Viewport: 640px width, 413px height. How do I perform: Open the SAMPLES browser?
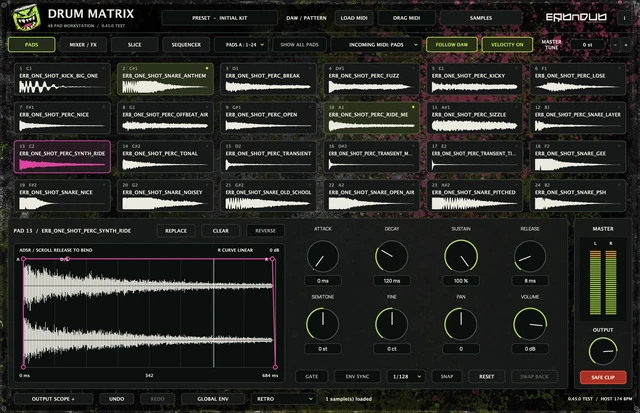coord(480,18)
